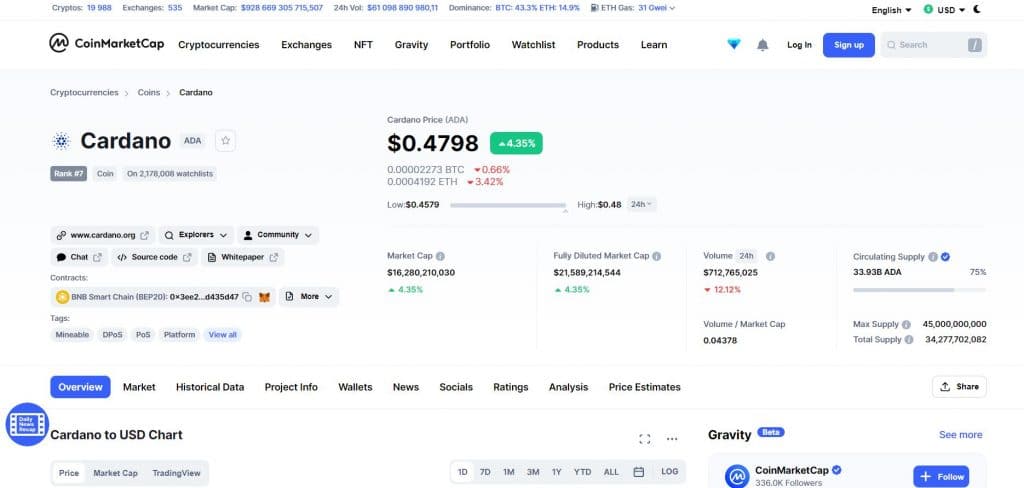Open the USD currency selector

coord(945,9)
